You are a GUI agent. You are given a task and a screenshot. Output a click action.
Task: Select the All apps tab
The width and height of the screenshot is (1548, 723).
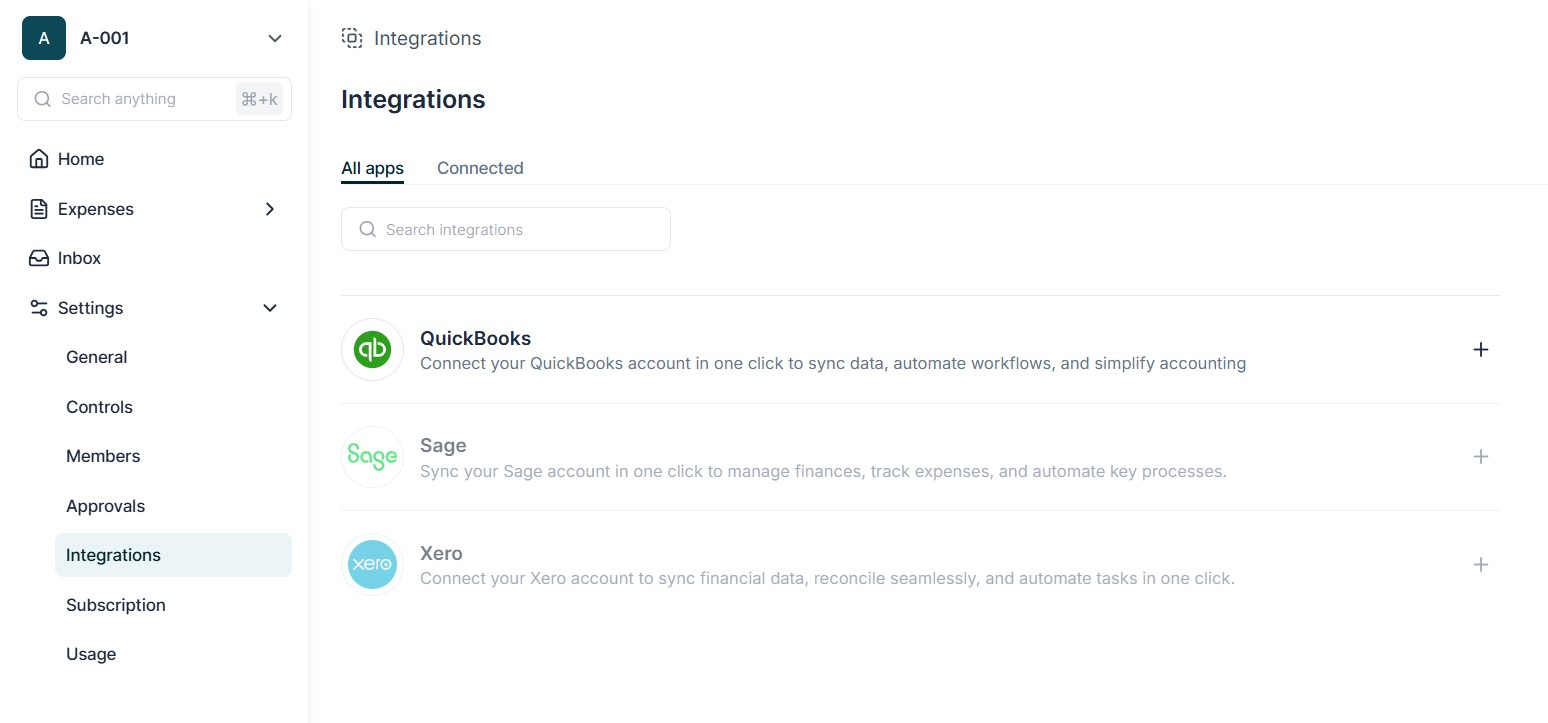tap(372, 168)
